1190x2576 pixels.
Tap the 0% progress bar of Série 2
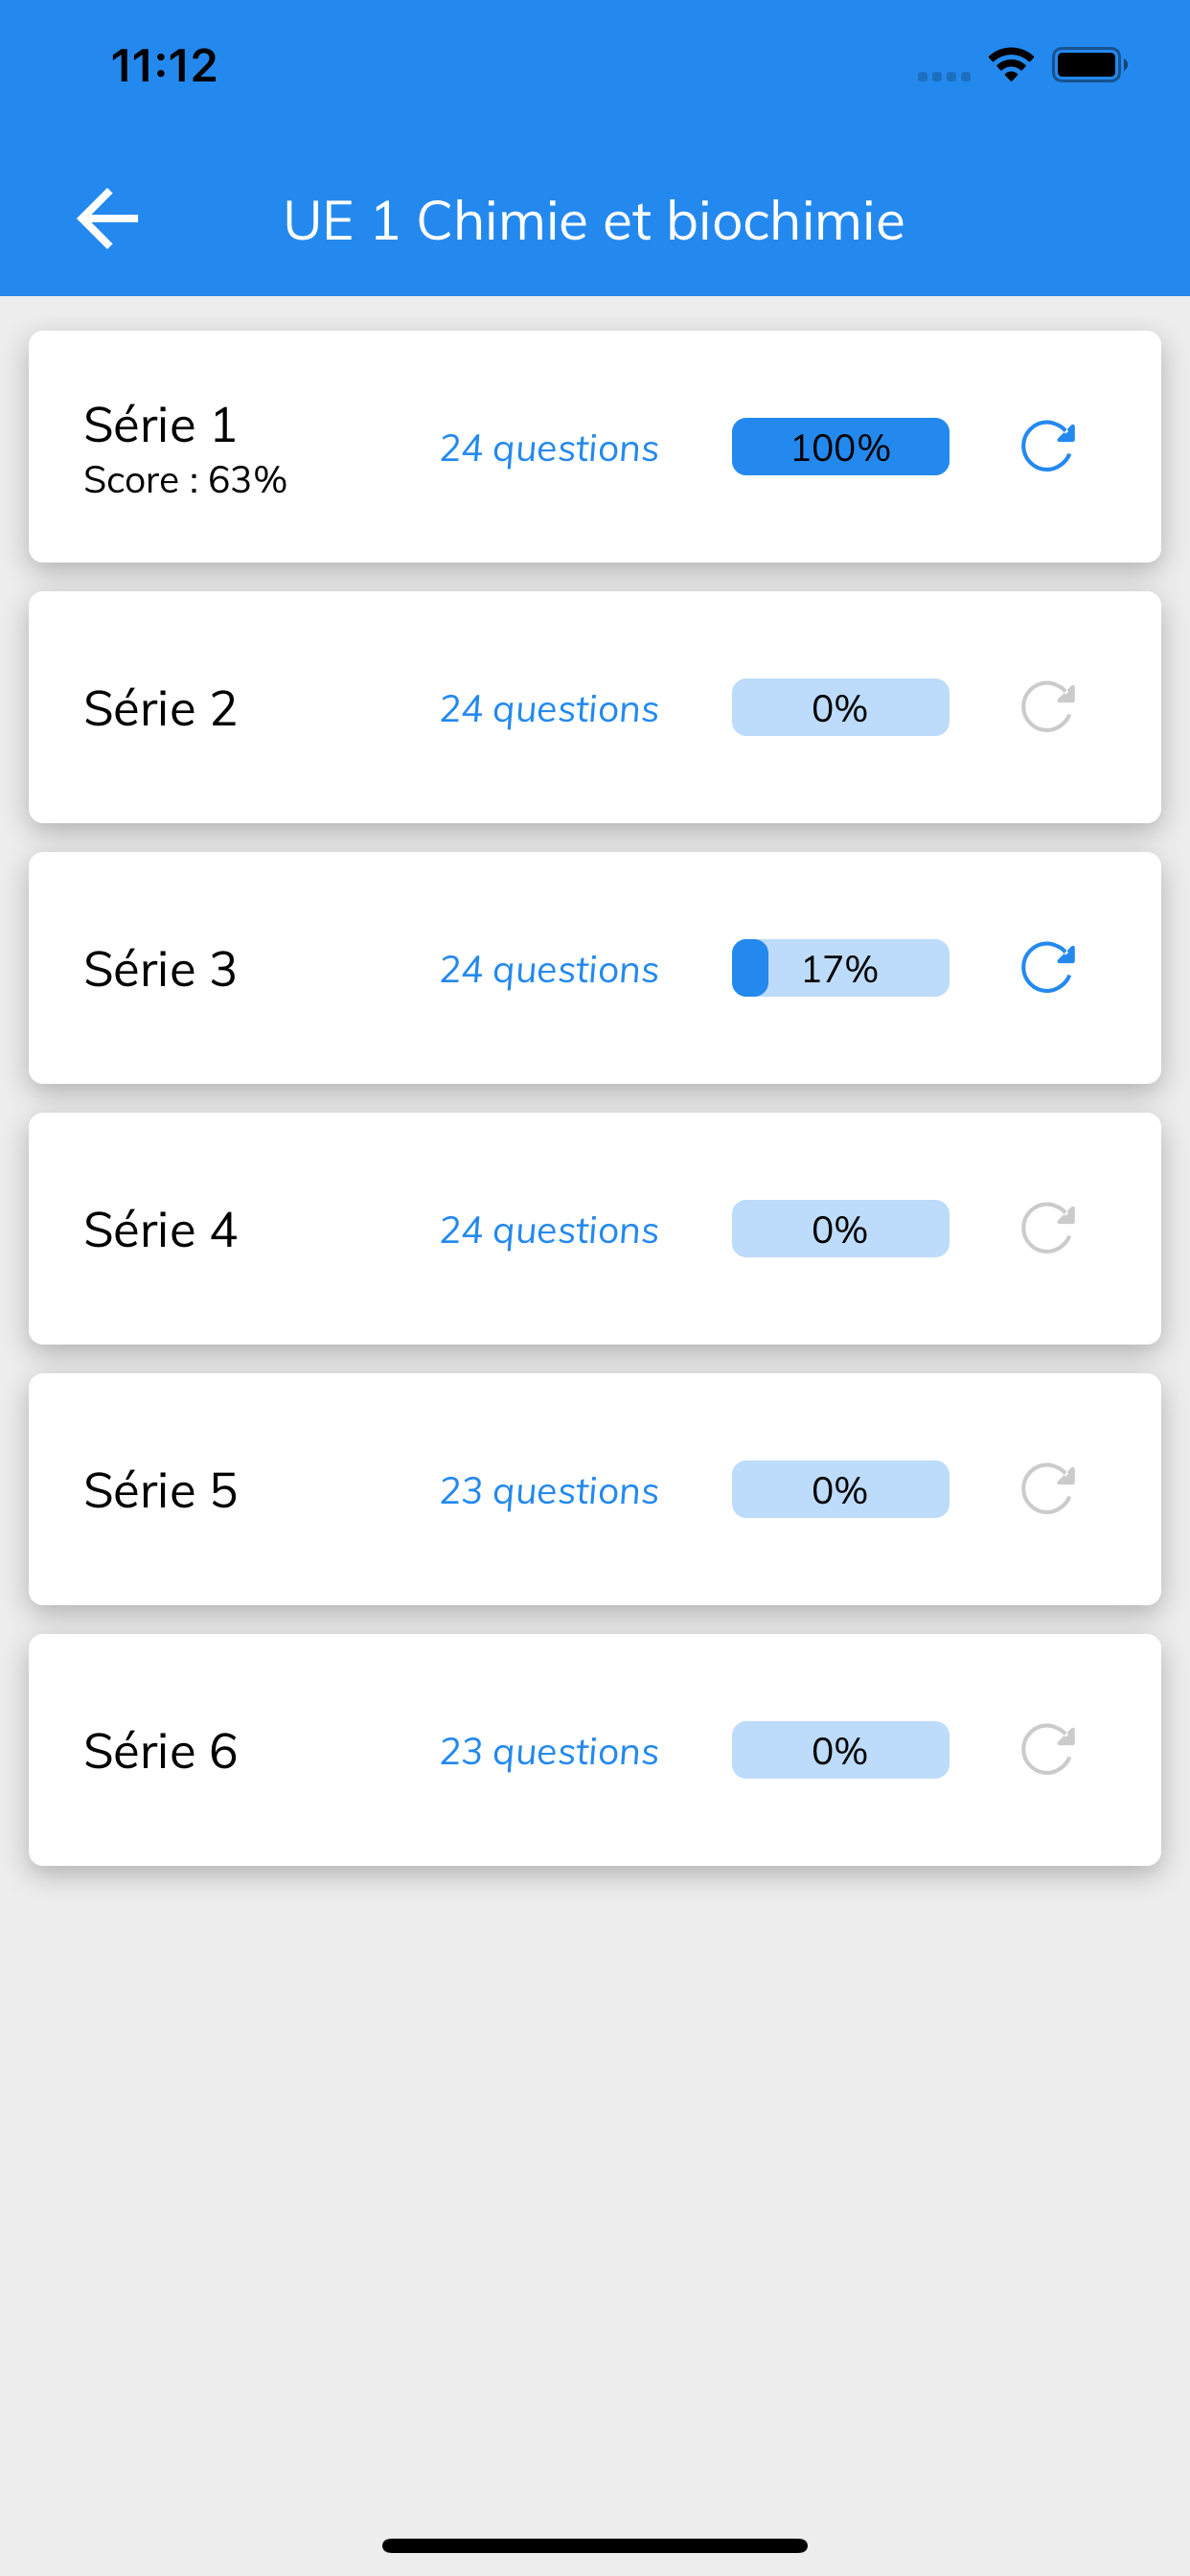840,708
